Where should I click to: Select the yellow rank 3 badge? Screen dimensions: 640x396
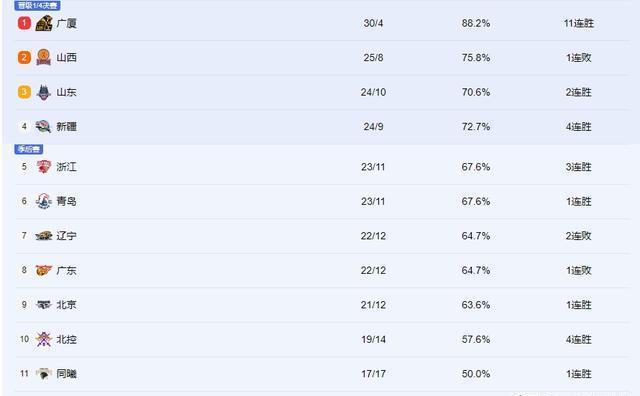24,92
